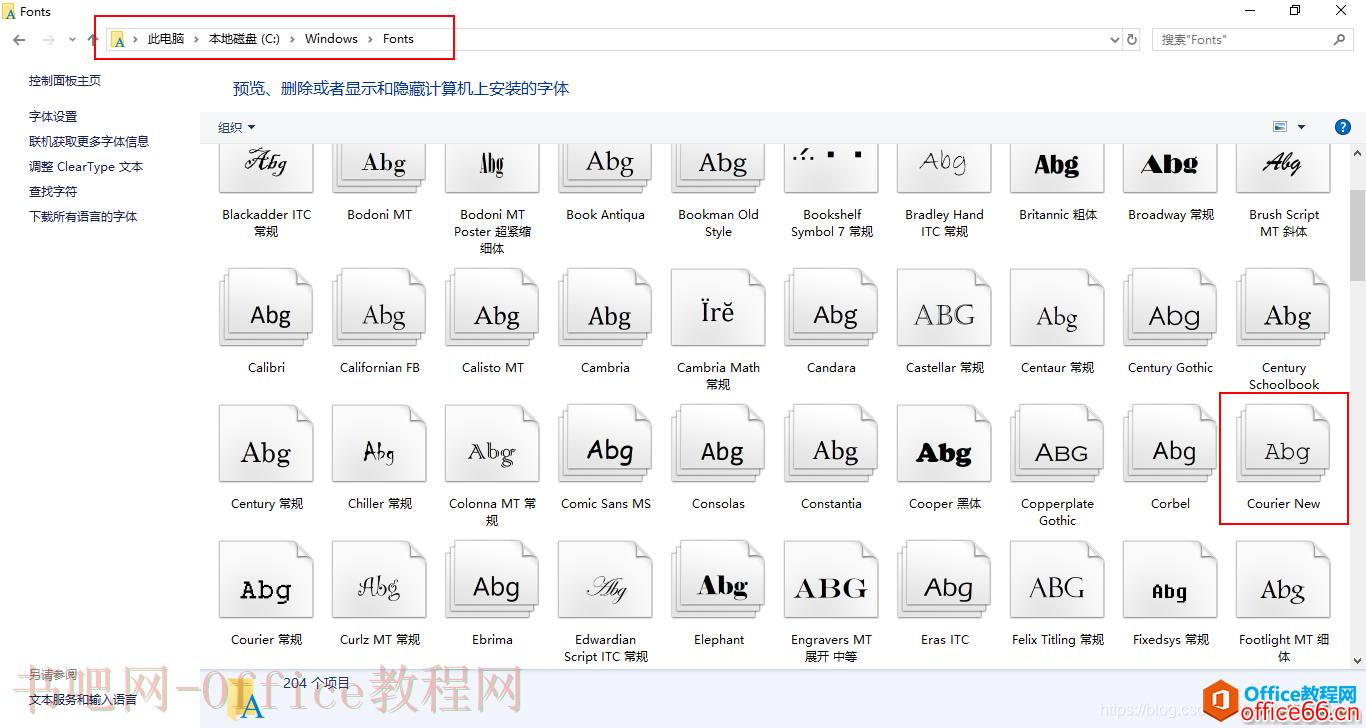Expand the chevron after Windows breadcrumb
This screenshot has height=728, width=1366.
point(370,39)
